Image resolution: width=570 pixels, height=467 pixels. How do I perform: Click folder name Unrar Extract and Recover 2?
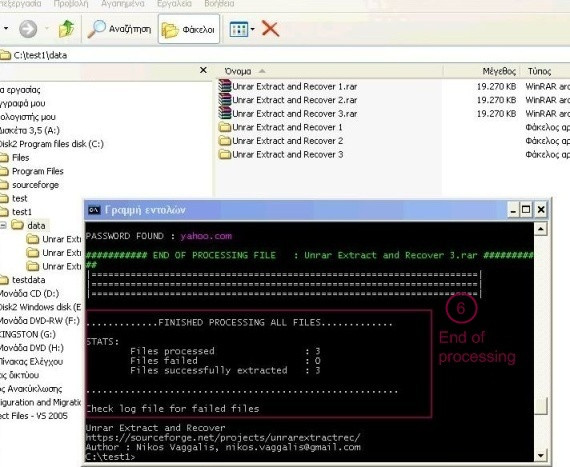288,141
